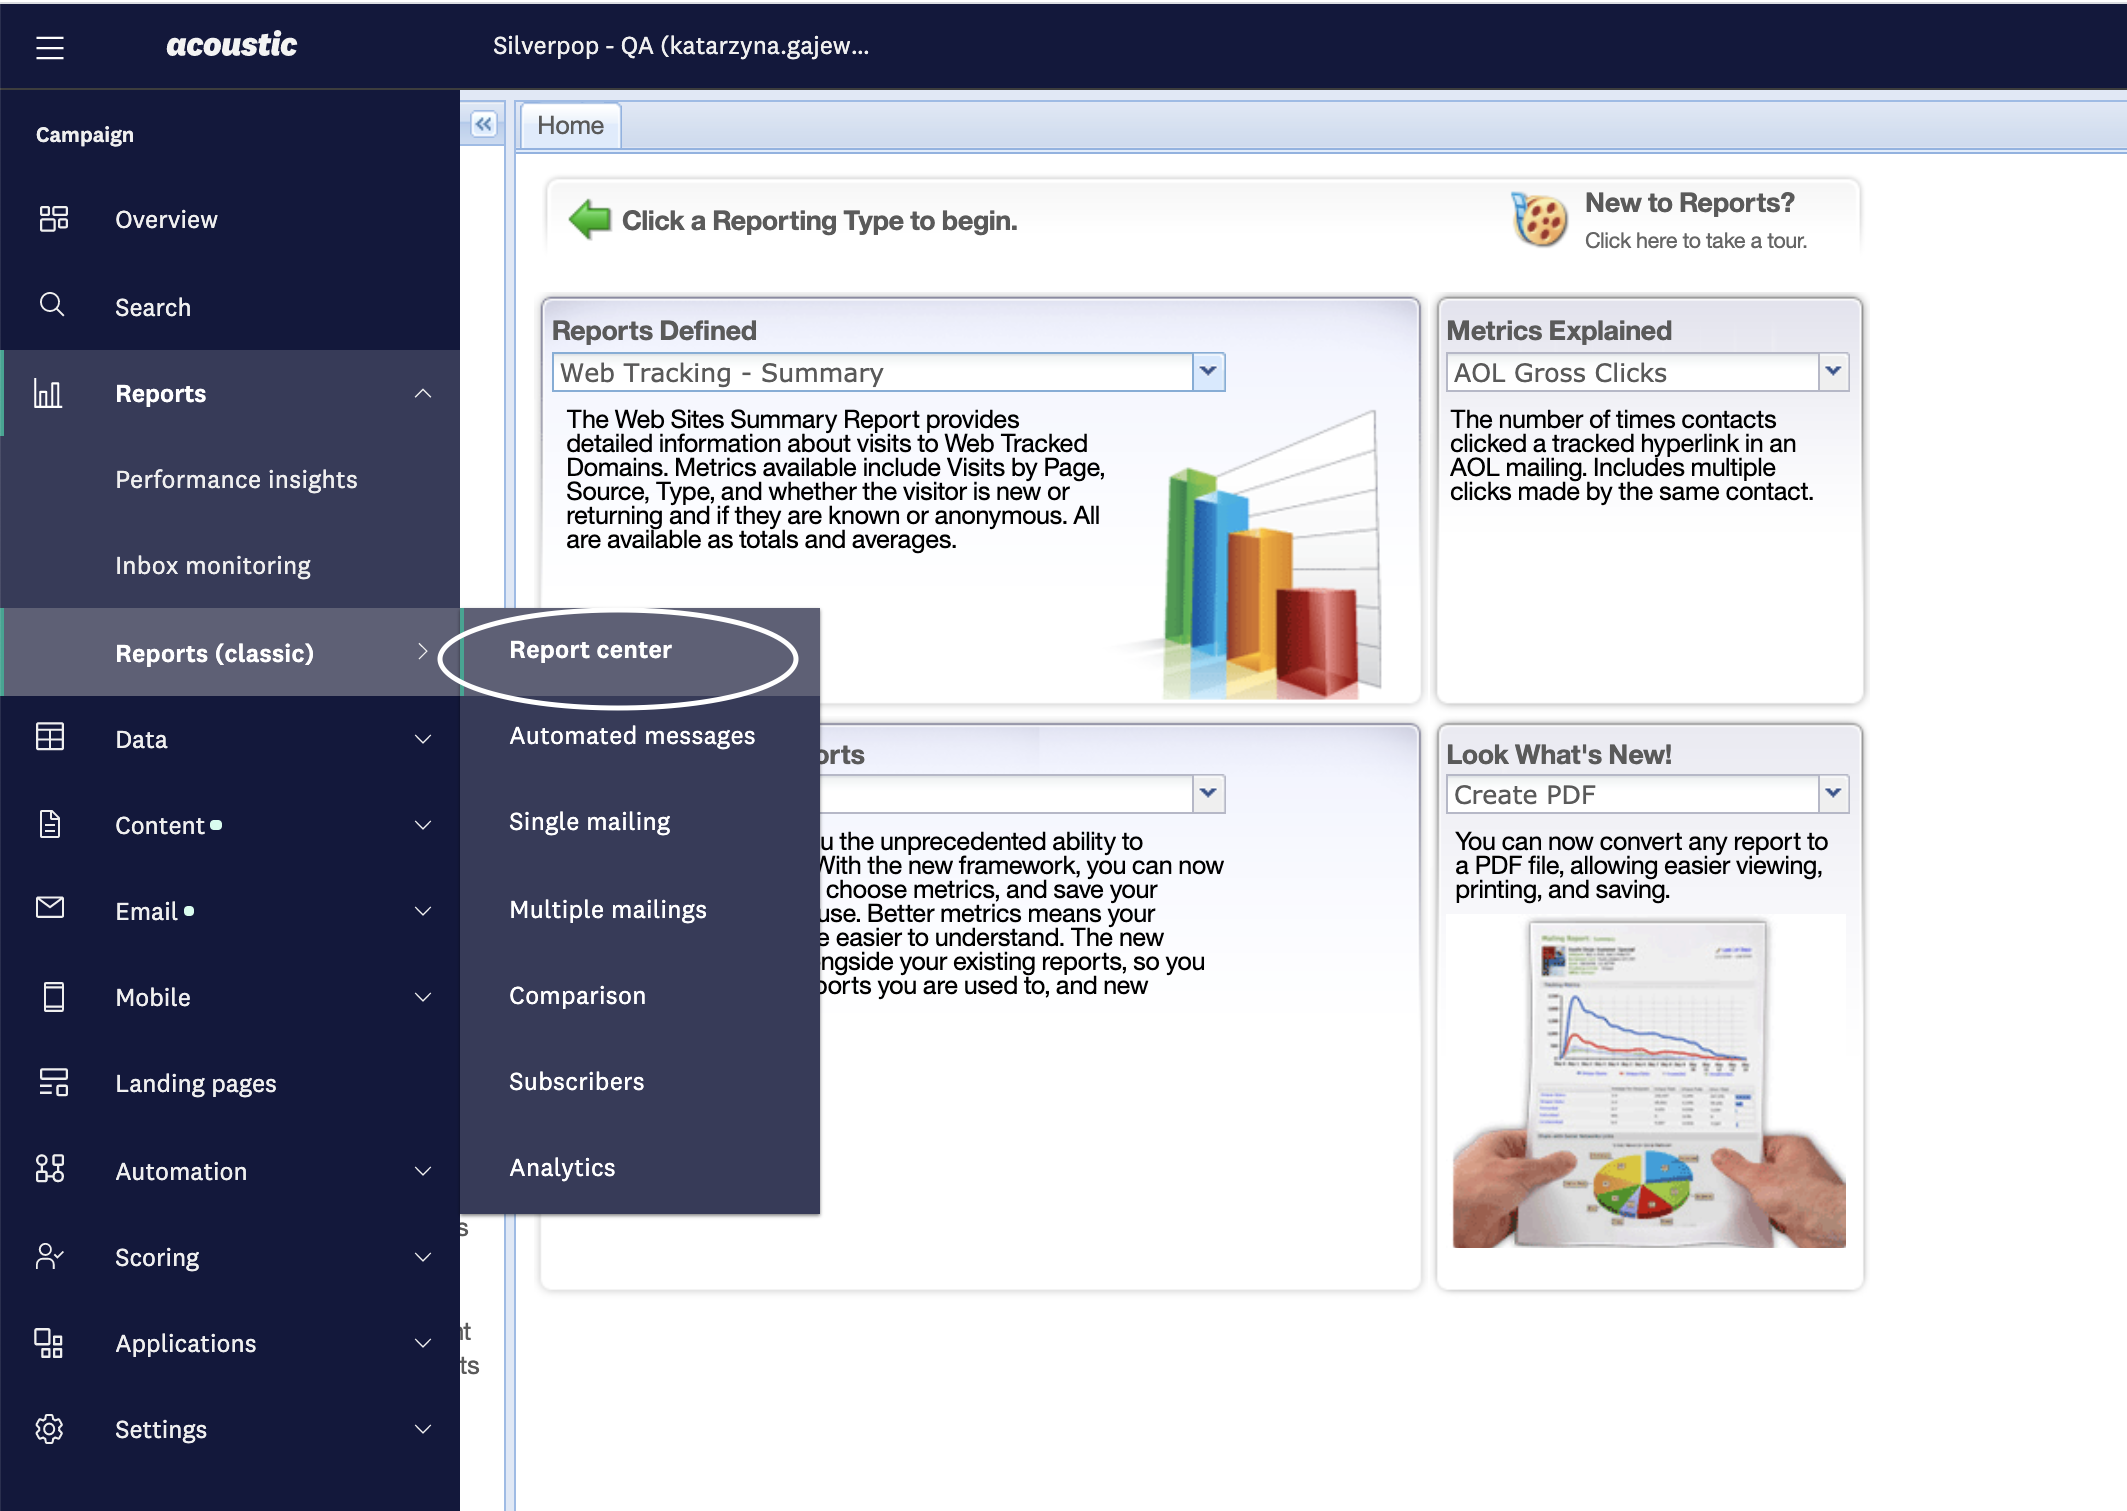Viewport: 2127px width, 1511px height.
Task: Open the partially hidden reports dropdown arrow
Action: 1208,794
